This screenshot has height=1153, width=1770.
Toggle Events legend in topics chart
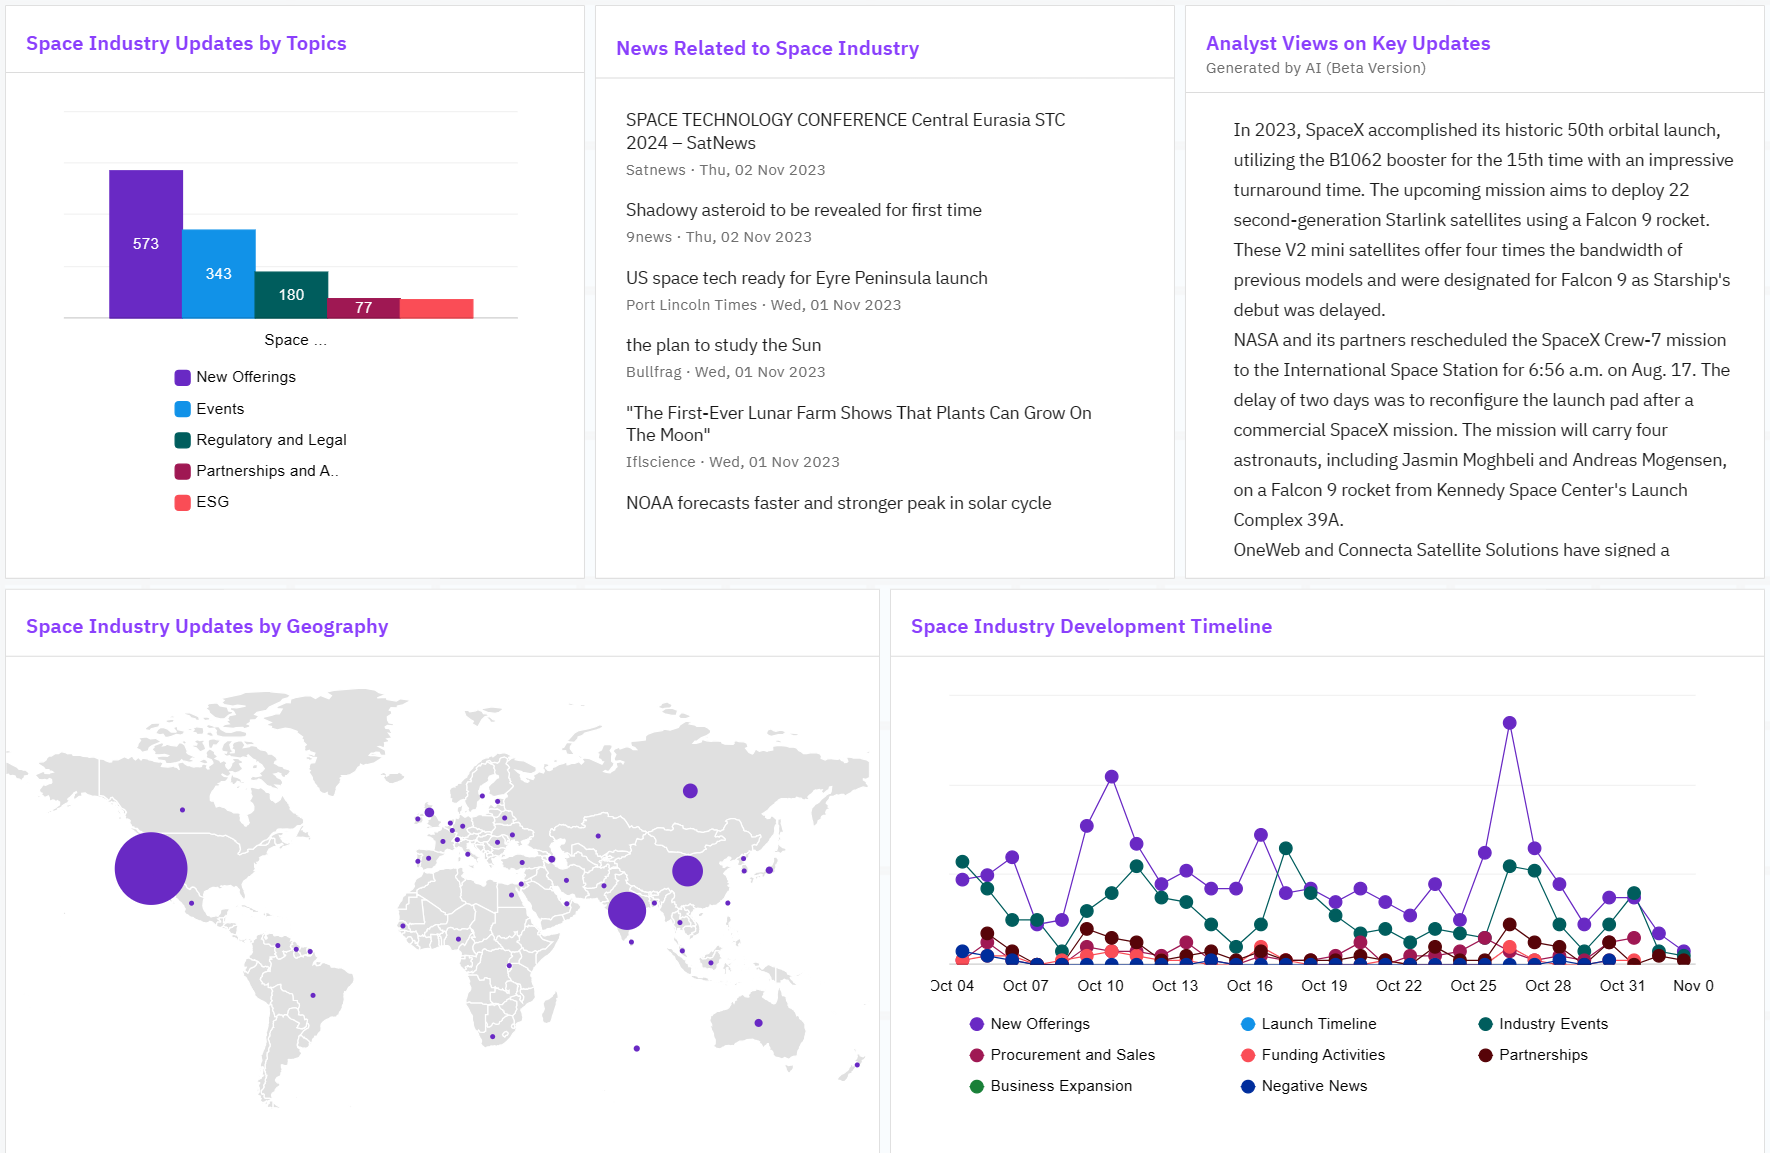(209, 409)
